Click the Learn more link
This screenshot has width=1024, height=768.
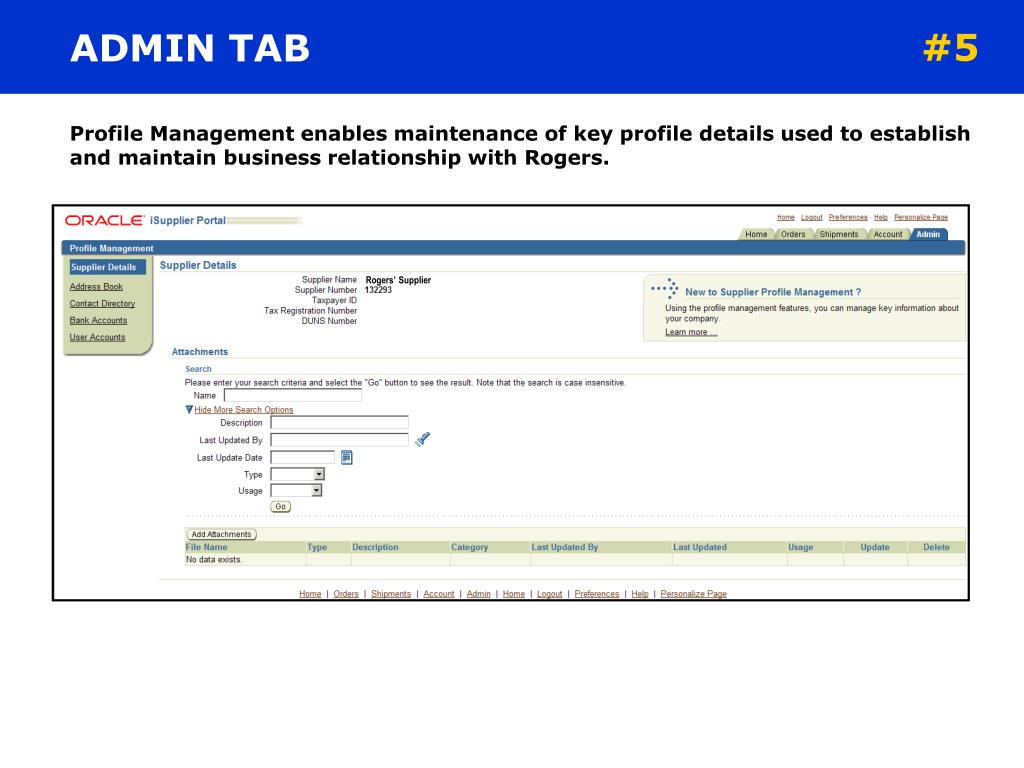(x=691, y=332)
